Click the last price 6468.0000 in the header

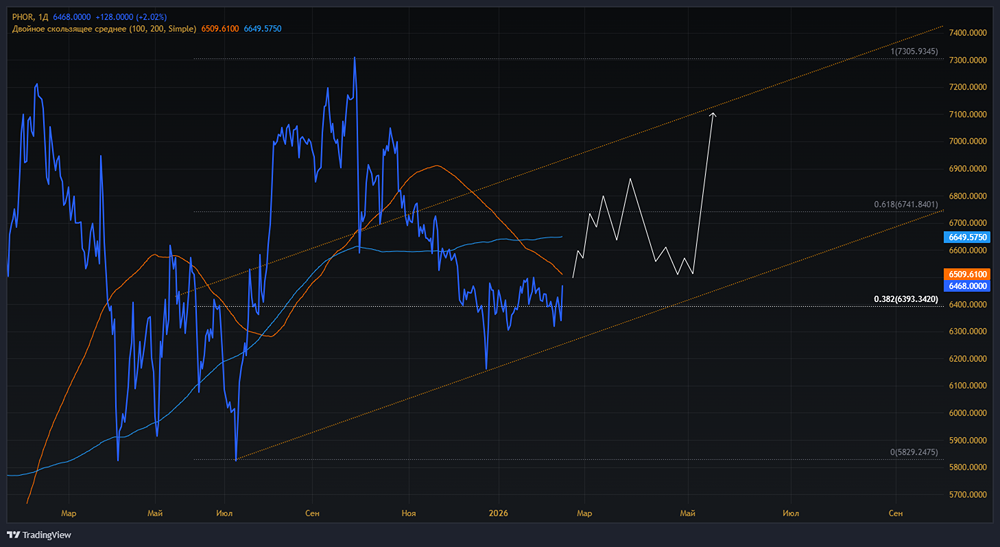pos(72,17)
